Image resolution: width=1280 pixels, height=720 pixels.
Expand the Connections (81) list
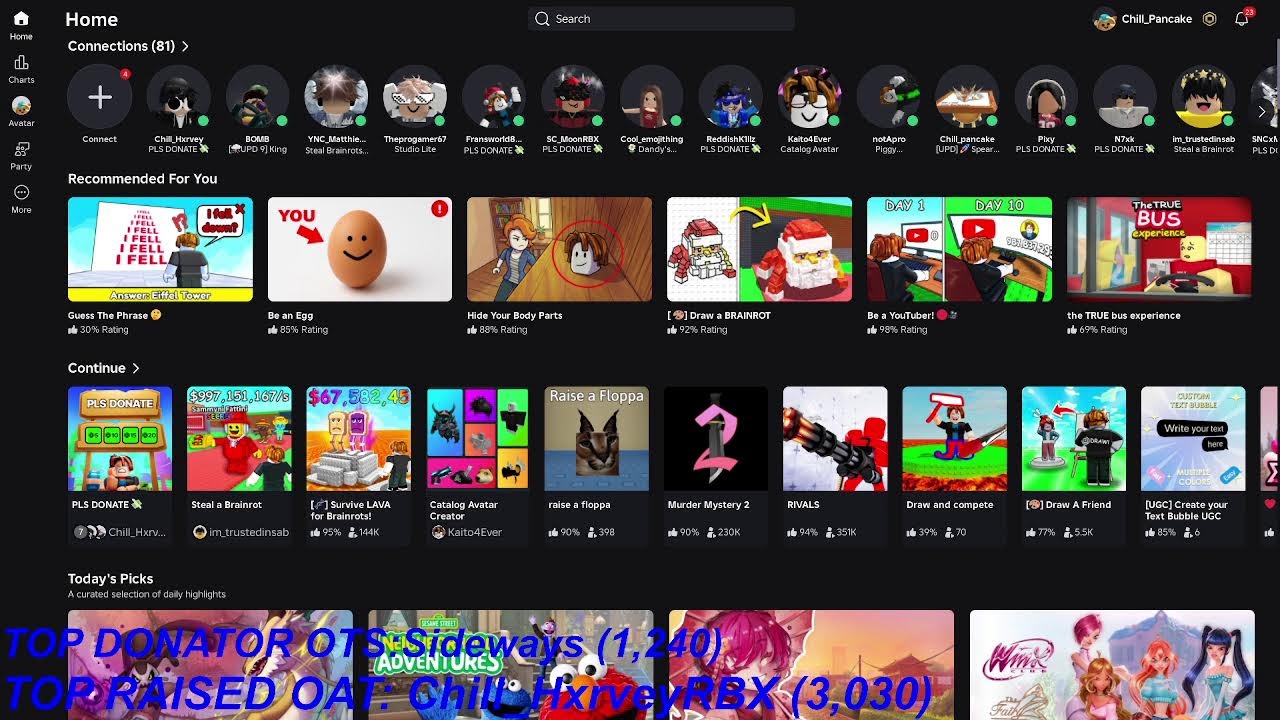[x=128, y=46]
